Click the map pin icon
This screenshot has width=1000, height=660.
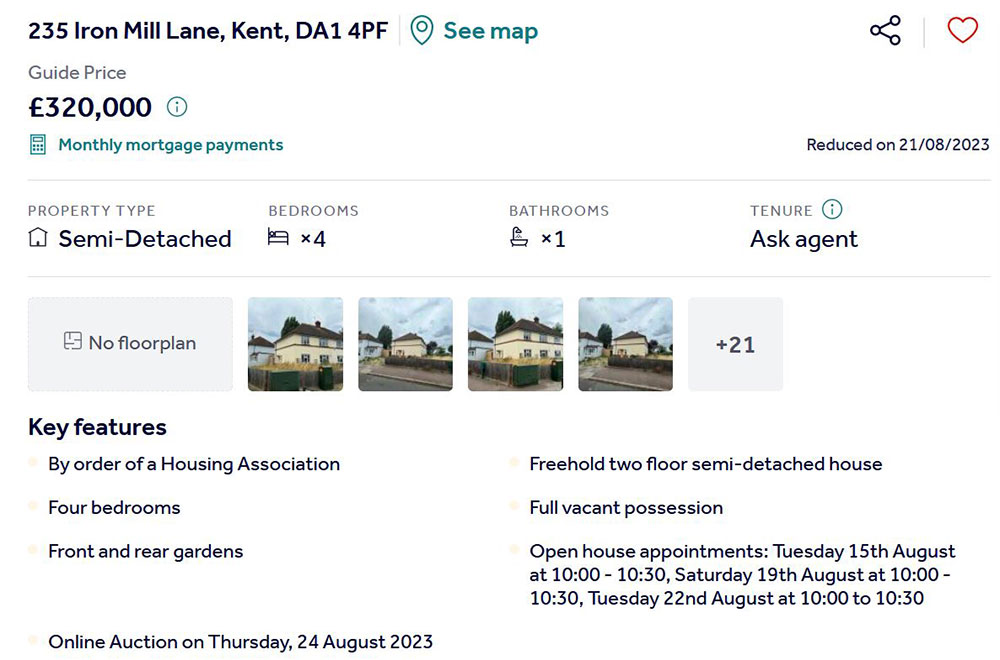(422, 31)
